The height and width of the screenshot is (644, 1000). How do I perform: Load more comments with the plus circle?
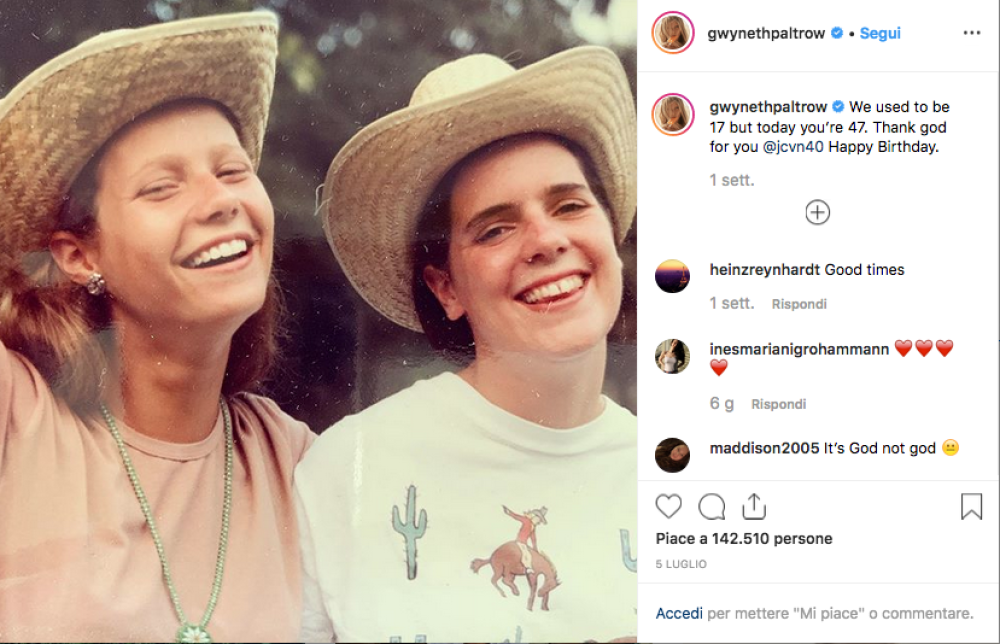tap(818, 212)
